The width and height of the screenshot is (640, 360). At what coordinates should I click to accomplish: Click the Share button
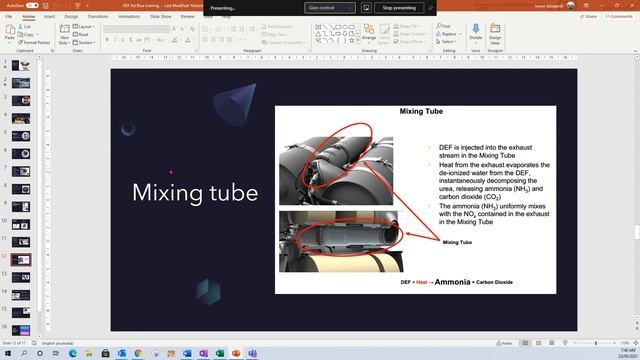point(588,16)
